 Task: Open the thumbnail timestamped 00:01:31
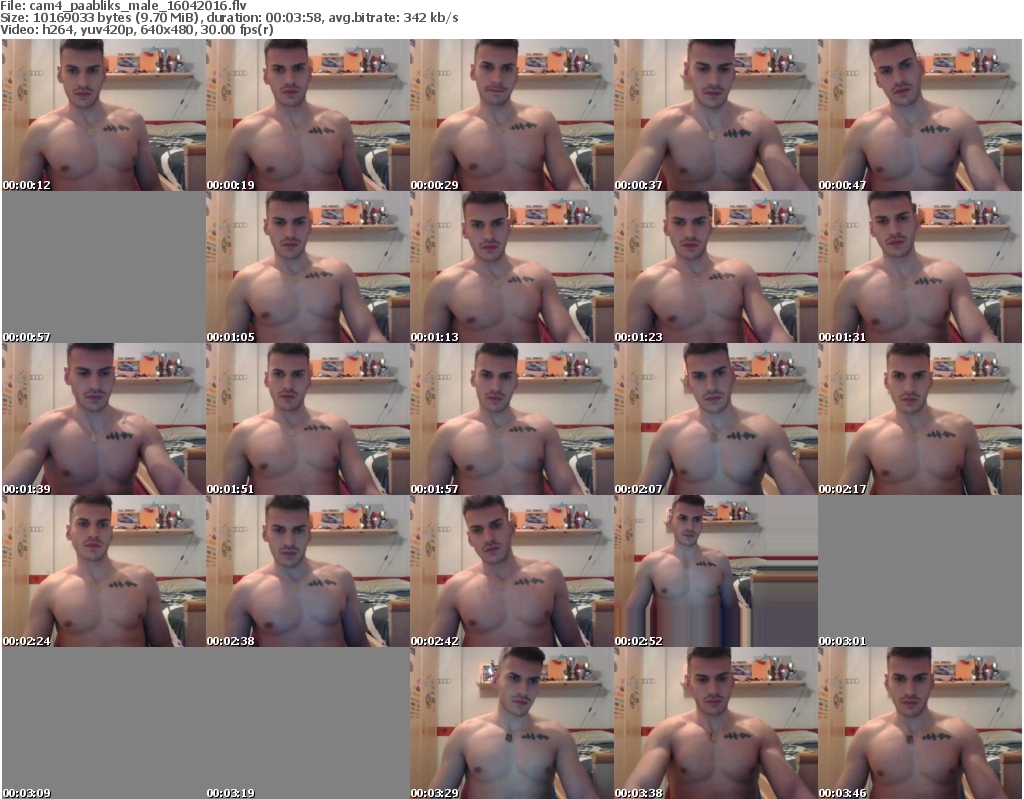tap(920, 267)
